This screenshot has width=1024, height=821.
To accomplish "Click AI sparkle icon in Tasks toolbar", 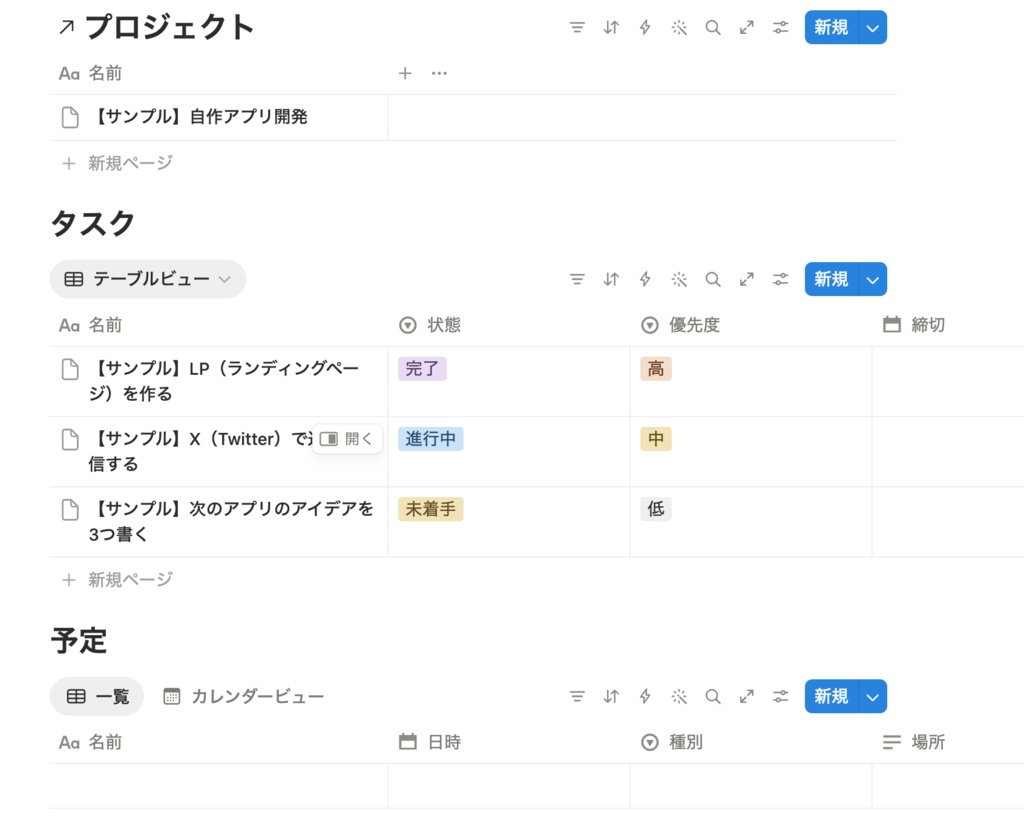I will coord(679,280).
